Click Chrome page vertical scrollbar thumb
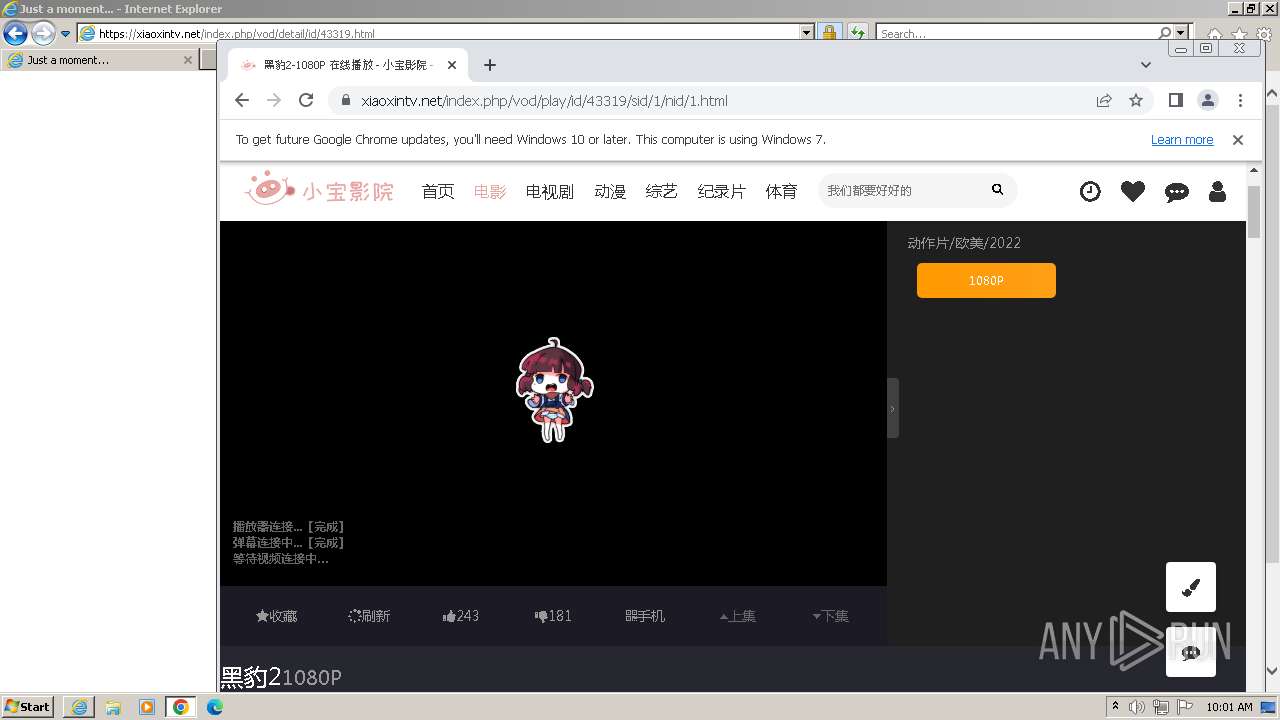Screen dimensions: 1280x720 tap(1254, 210)
